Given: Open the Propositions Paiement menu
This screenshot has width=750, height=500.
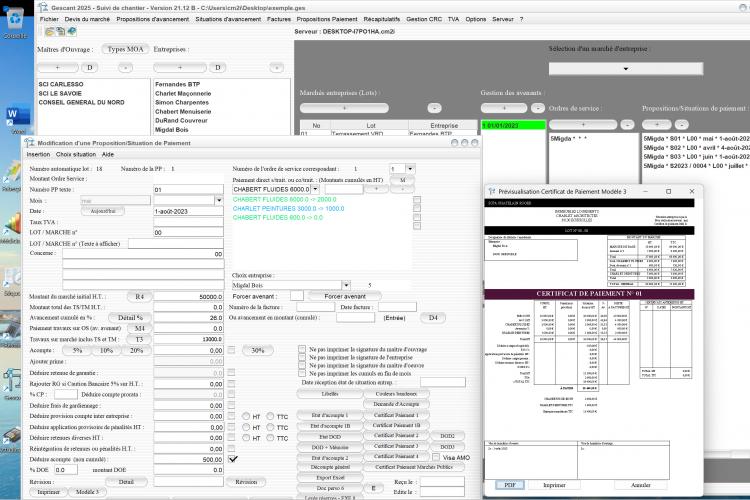Looking at the screenshot, I should click(327, 19).
